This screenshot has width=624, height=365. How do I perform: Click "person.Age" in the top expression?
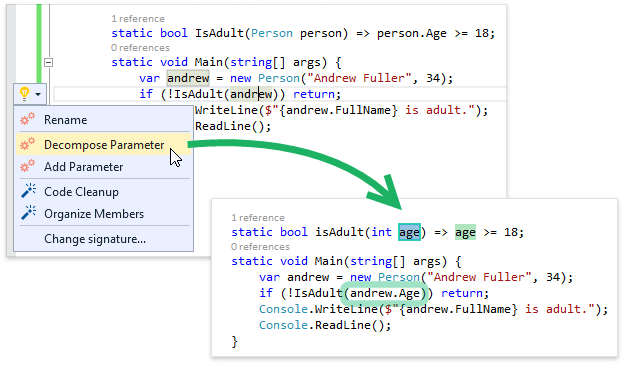412,34
